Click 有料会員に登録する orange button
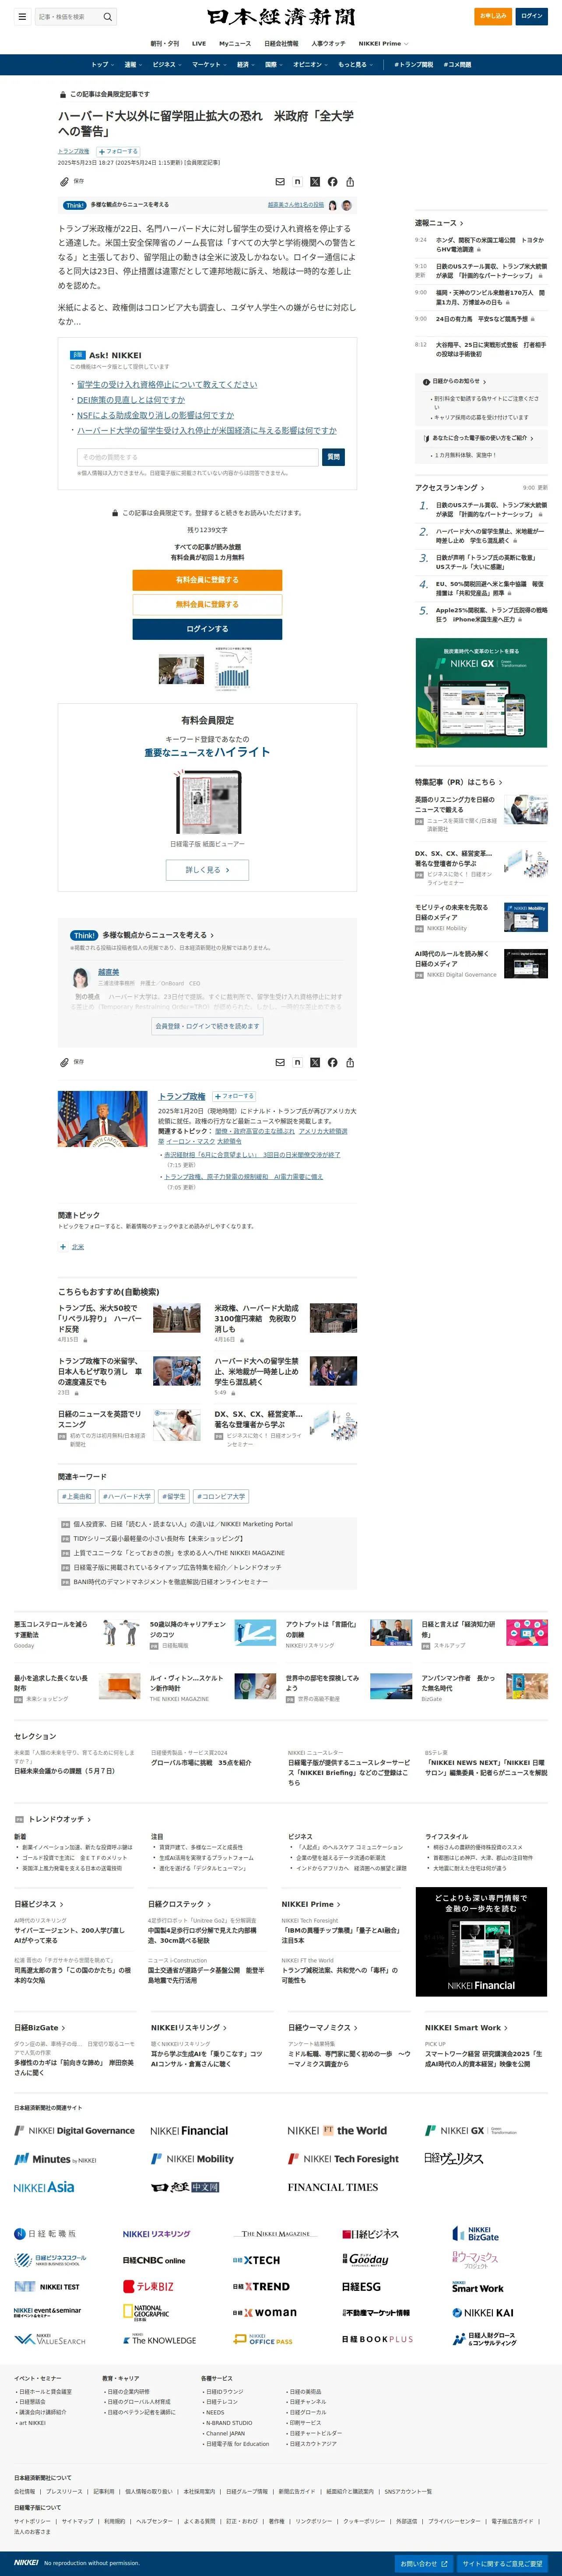562x2576 pixels. pyautogui.click(x=207, y=580)
